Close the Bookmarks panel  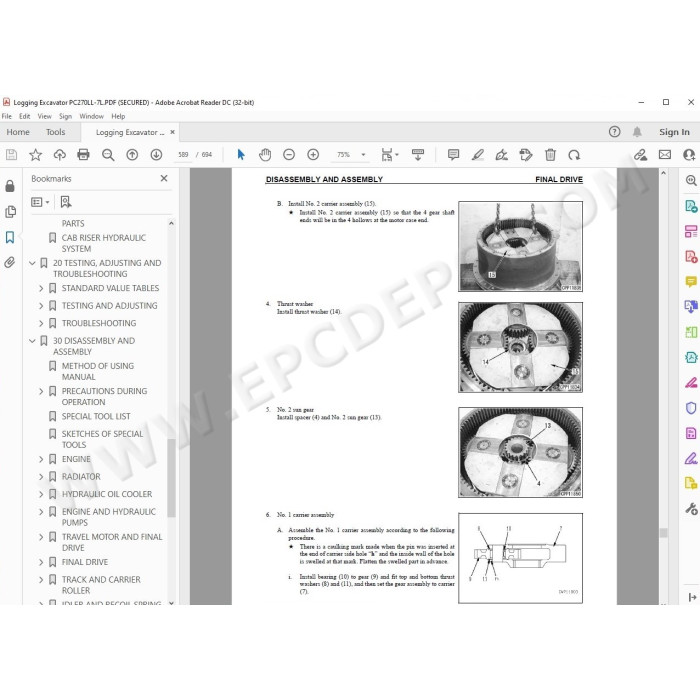164,178
